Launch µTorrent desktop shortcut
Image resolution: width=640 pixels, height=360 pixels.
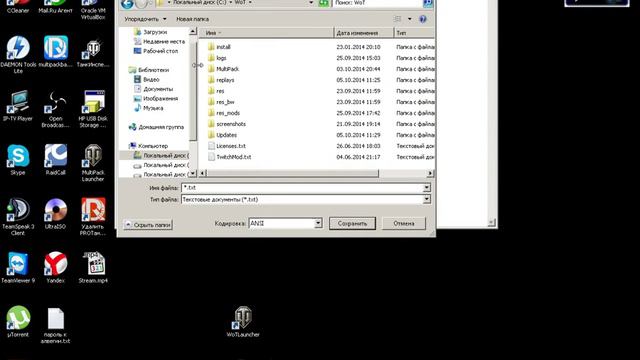(18, 321)
